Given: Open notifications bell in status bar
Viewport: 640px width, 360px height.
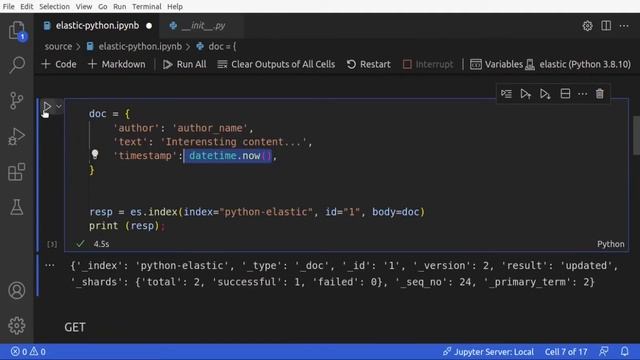Looking at the screenshot, I should click(x=624, y=351).
